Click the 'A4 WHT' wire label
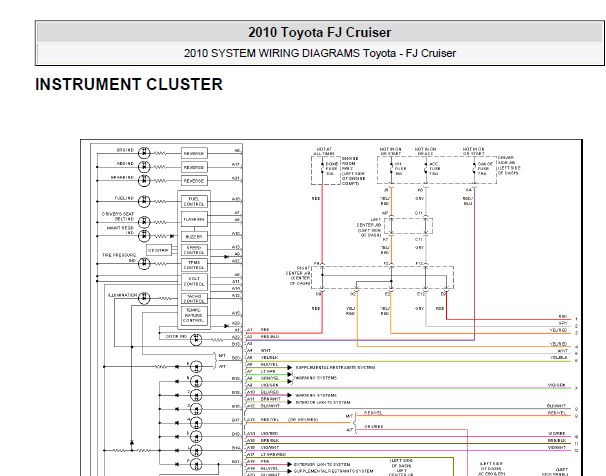The image size is (606, 476). tap(259, 350)
